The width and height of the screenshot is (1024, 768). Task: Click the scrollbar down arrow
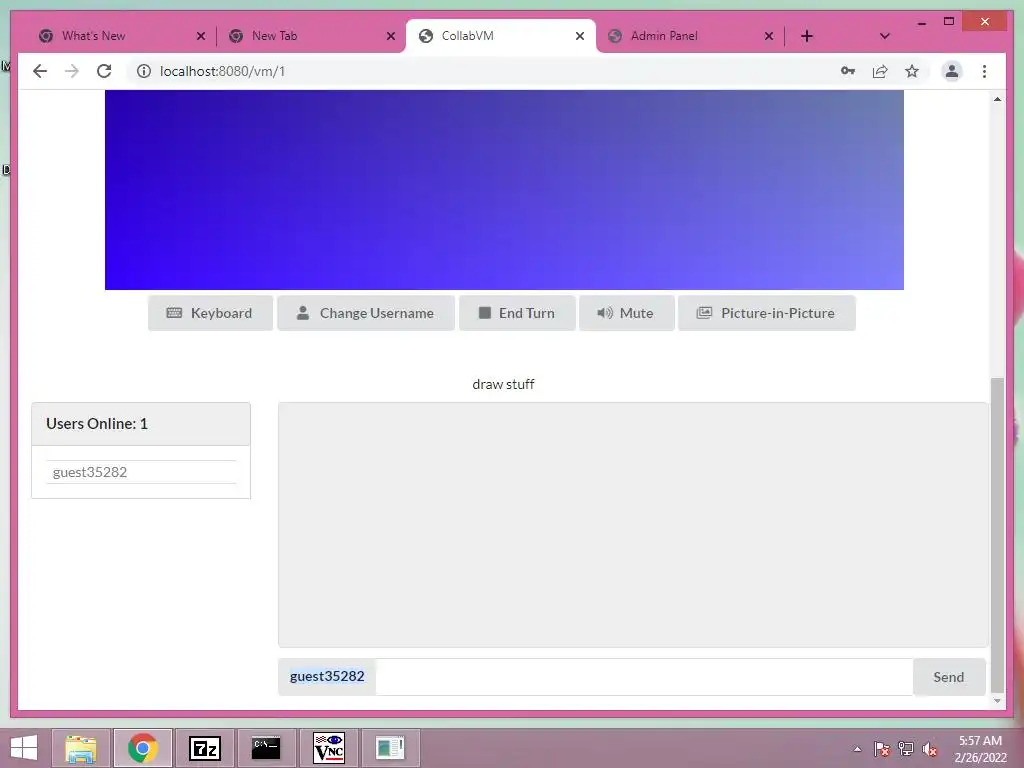click(x=997, y=701)
